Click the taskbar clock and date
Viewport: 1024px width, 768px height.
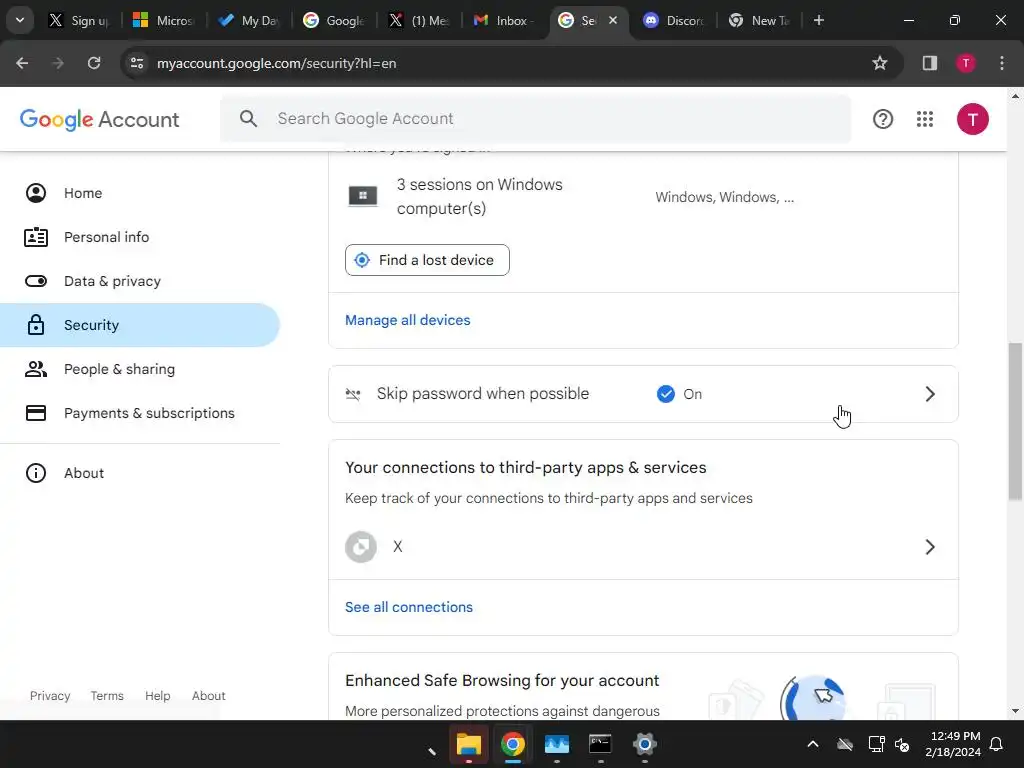tap(953, 744)
